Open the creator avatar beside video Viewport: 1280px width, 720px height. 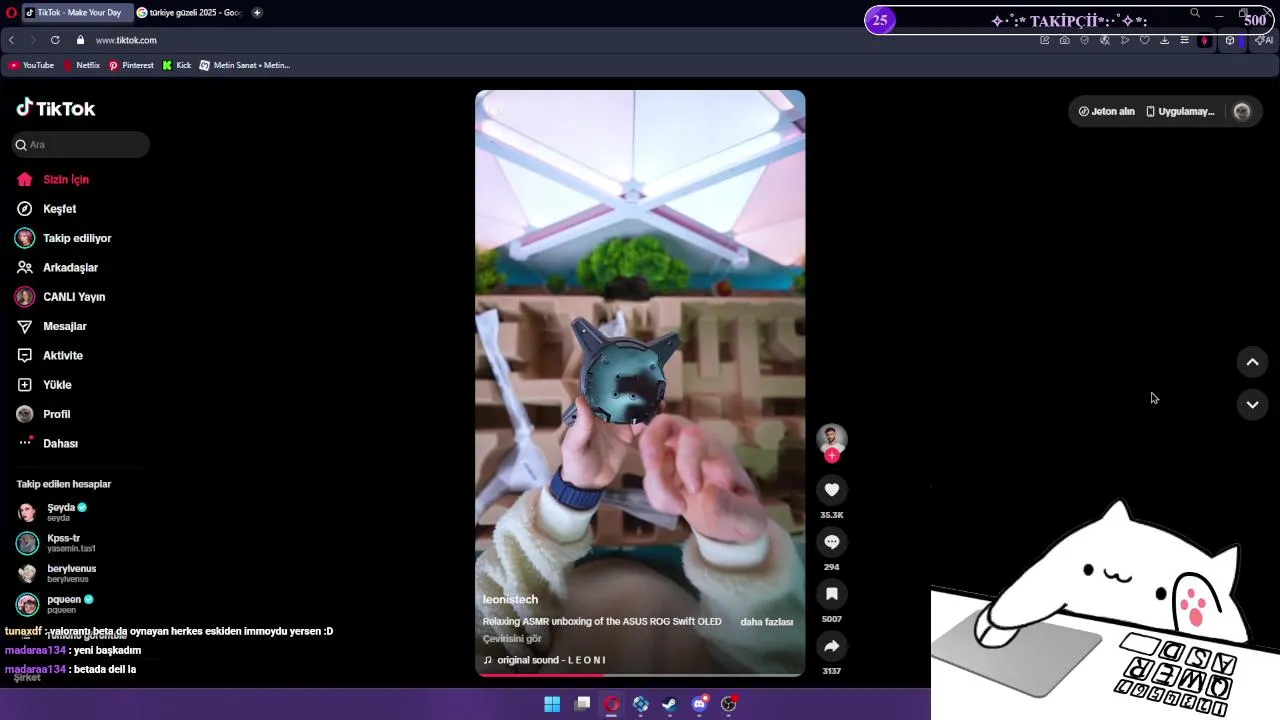tap(831, 438)
